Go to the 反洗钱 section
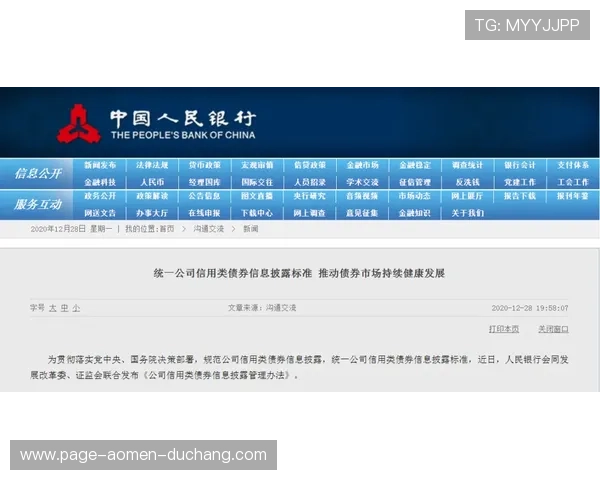 point(467,182)
